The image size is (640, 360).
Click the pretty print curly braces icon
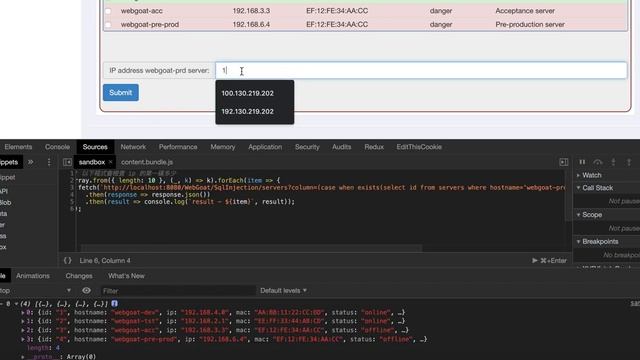67,260
